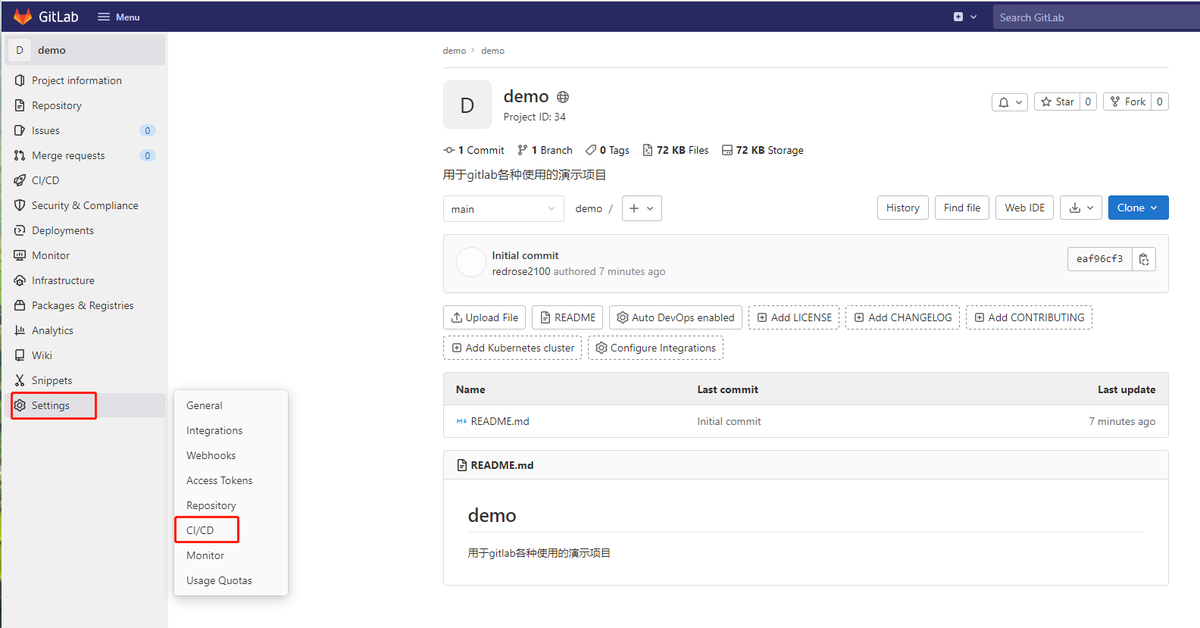Click the Security & Compliance shield icon
This screenshot has height=628, width=1200.
20,205
